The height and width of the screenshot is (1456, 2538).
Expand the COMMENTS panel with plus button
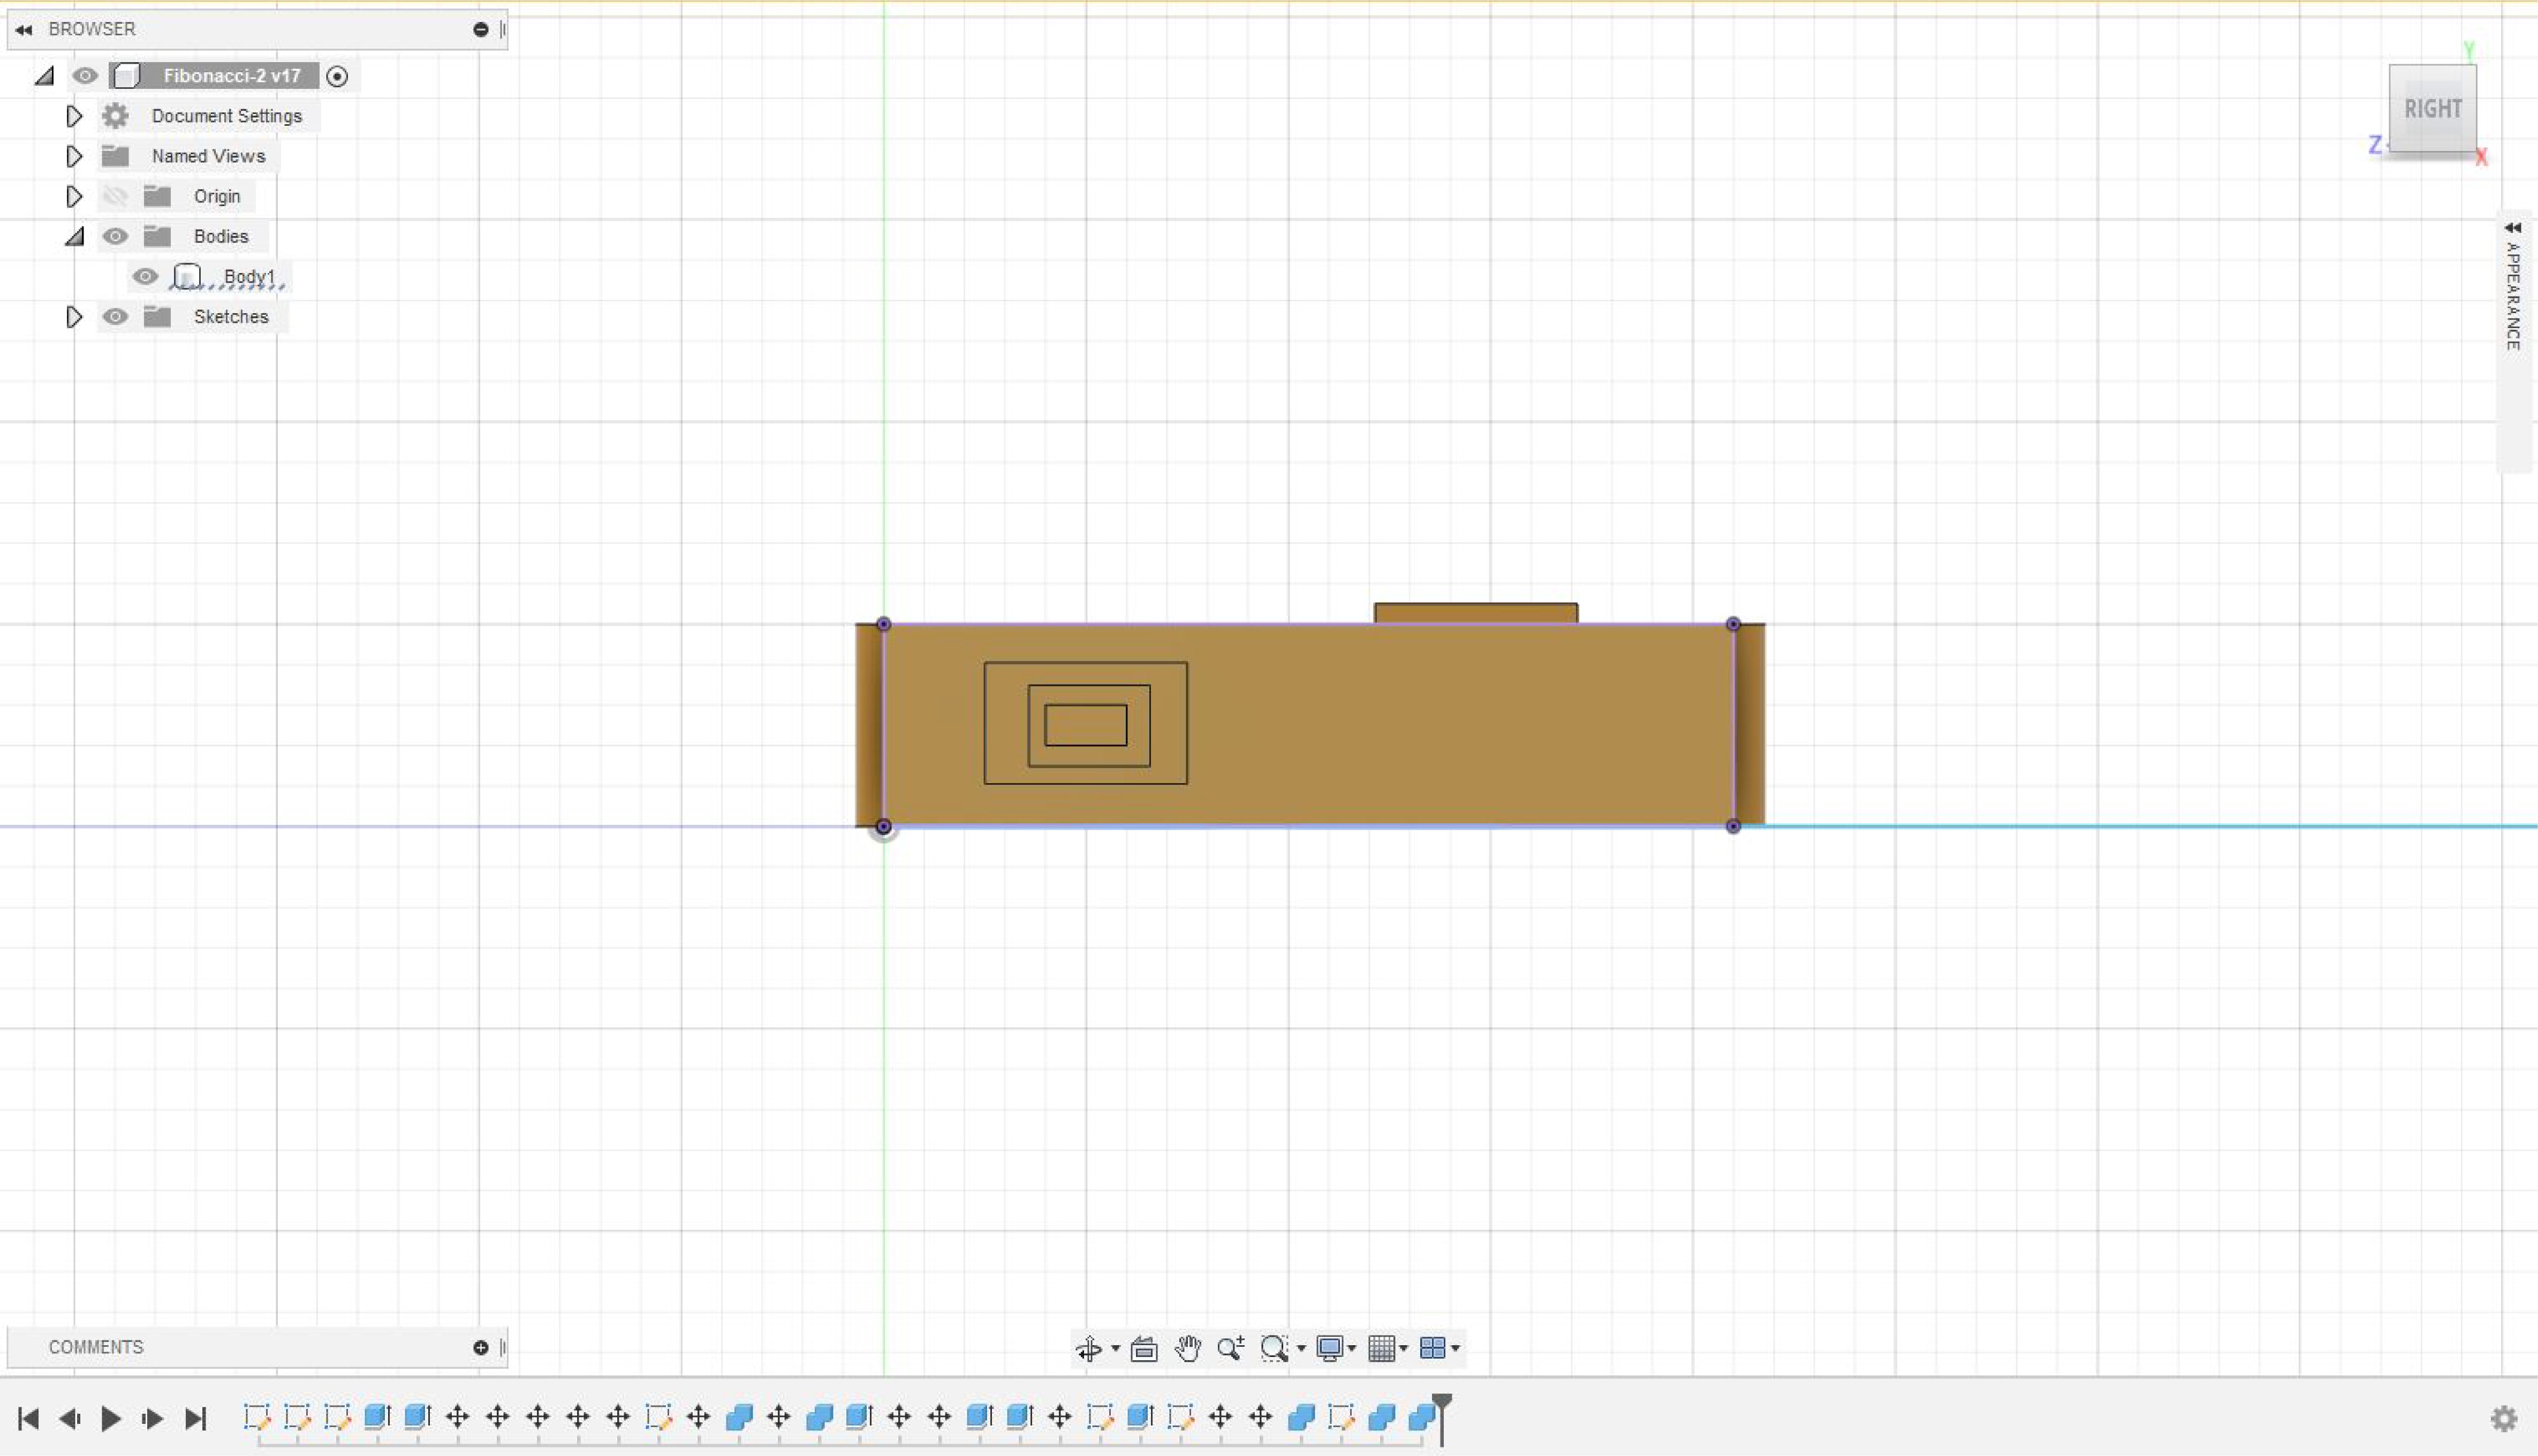481,1348
